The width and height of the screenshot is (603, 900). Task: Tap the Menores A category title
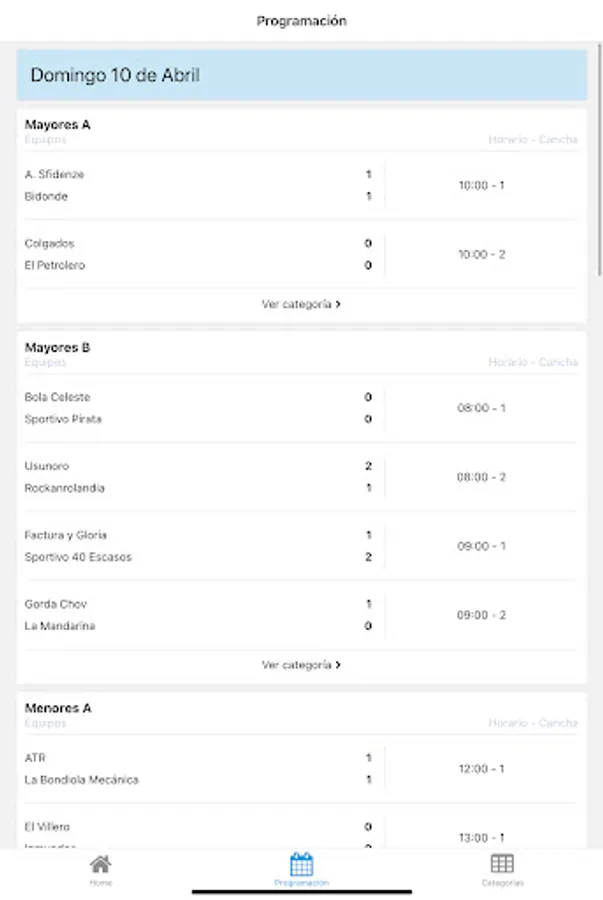58,708
